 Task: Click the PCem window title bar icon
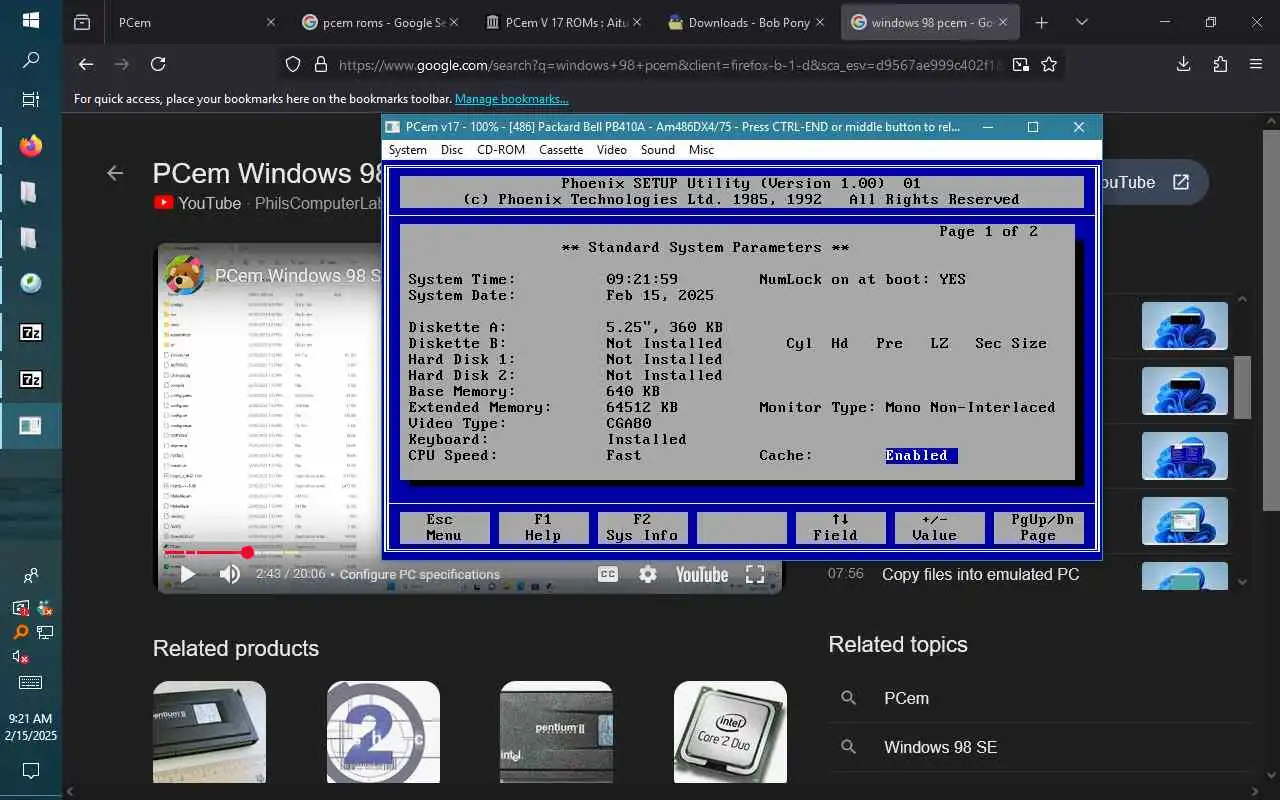pyautogui.click(x=394, y=127)
